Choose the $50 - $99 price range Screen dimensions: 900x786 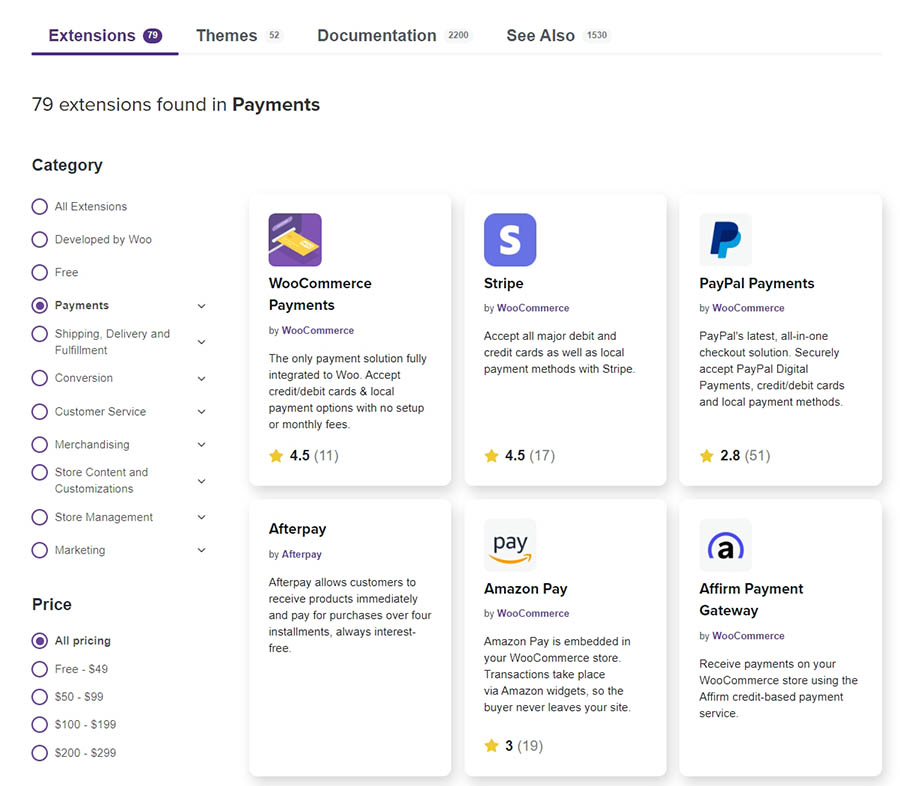pyautogui.click(x=40, y=697)
